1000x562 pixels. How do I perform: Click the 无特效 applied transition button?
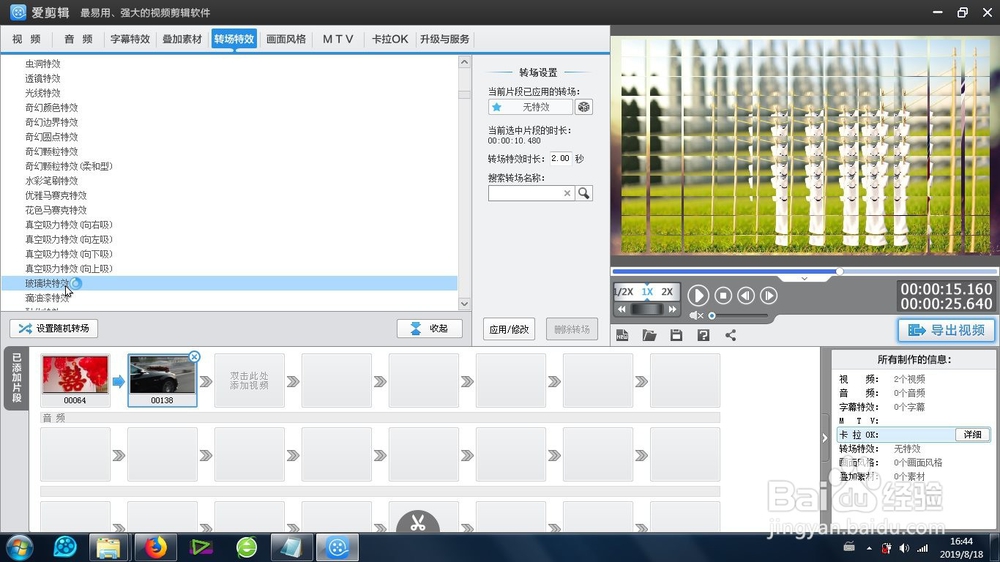[530, 107]
